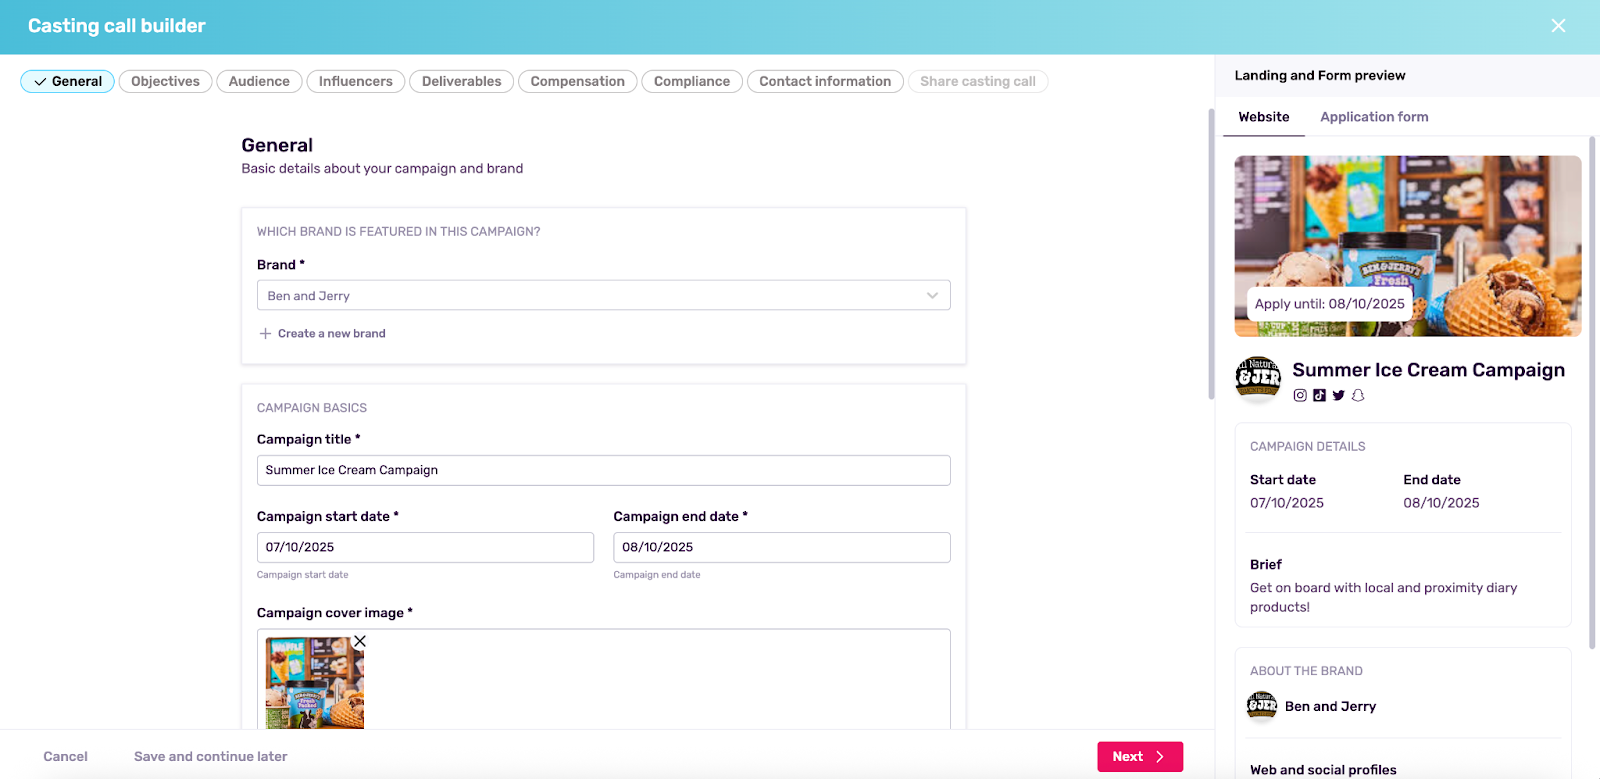Open the Brand dropdown

click(603, 296)
